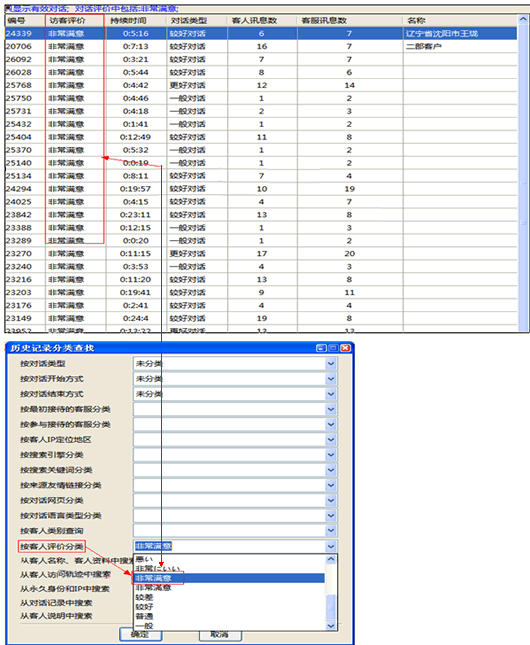530x645 pixels.
Task: Sort by the 编号 column header
Action: 24,21
